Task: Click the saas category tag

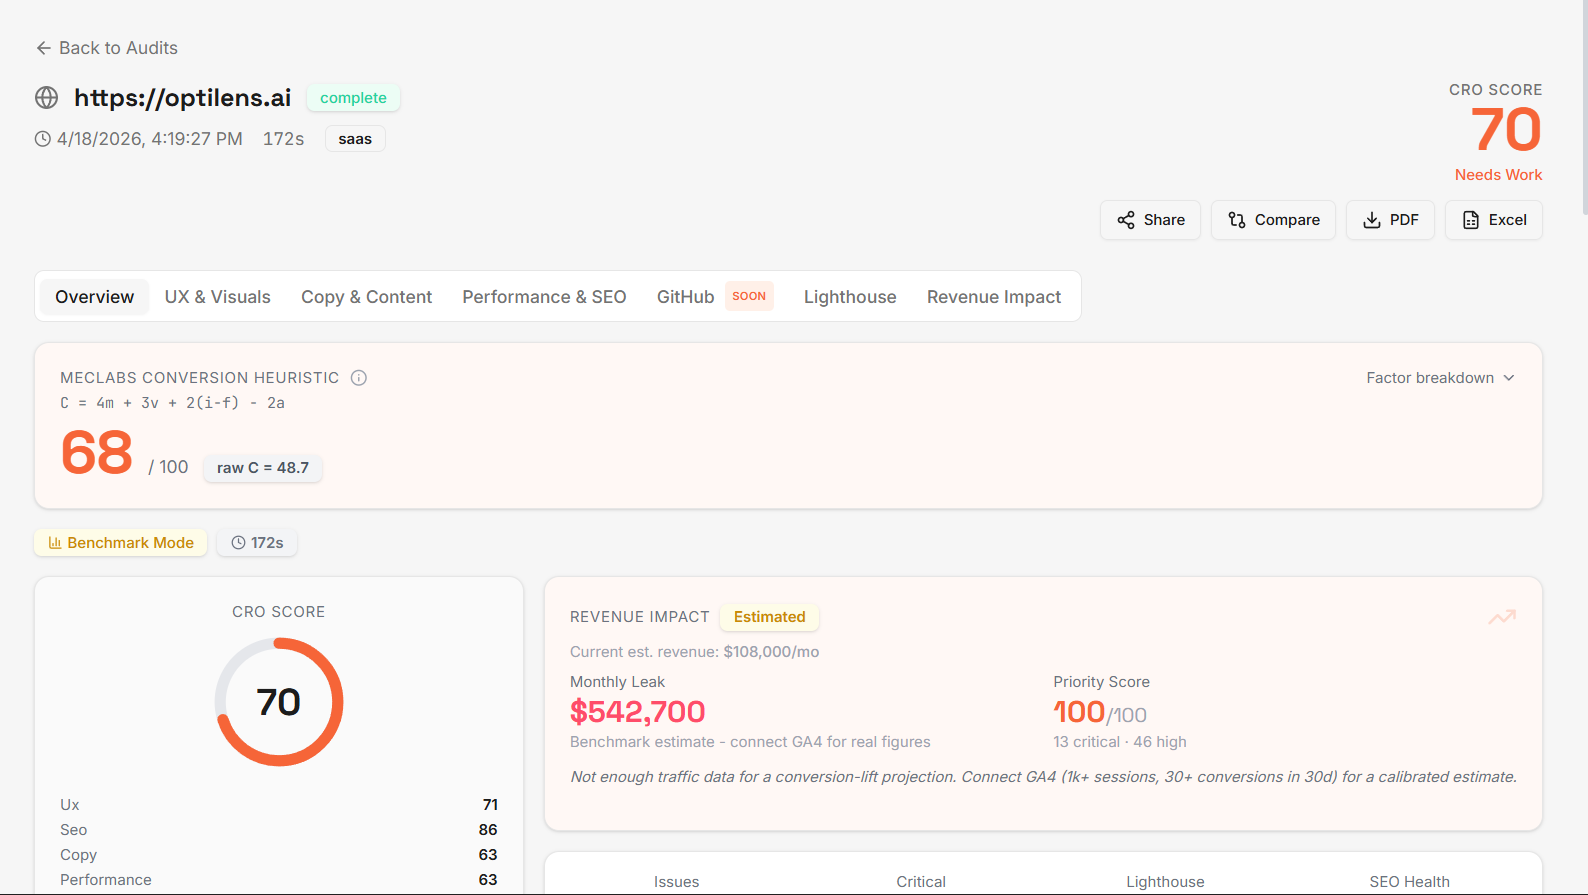Action: [355, 139]
